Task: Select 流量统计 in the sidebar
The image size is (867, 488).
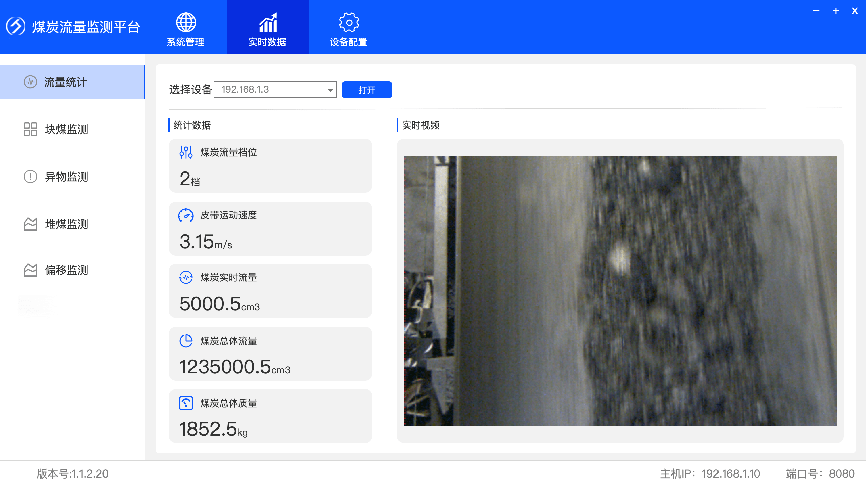Action: tap(72, 82)
